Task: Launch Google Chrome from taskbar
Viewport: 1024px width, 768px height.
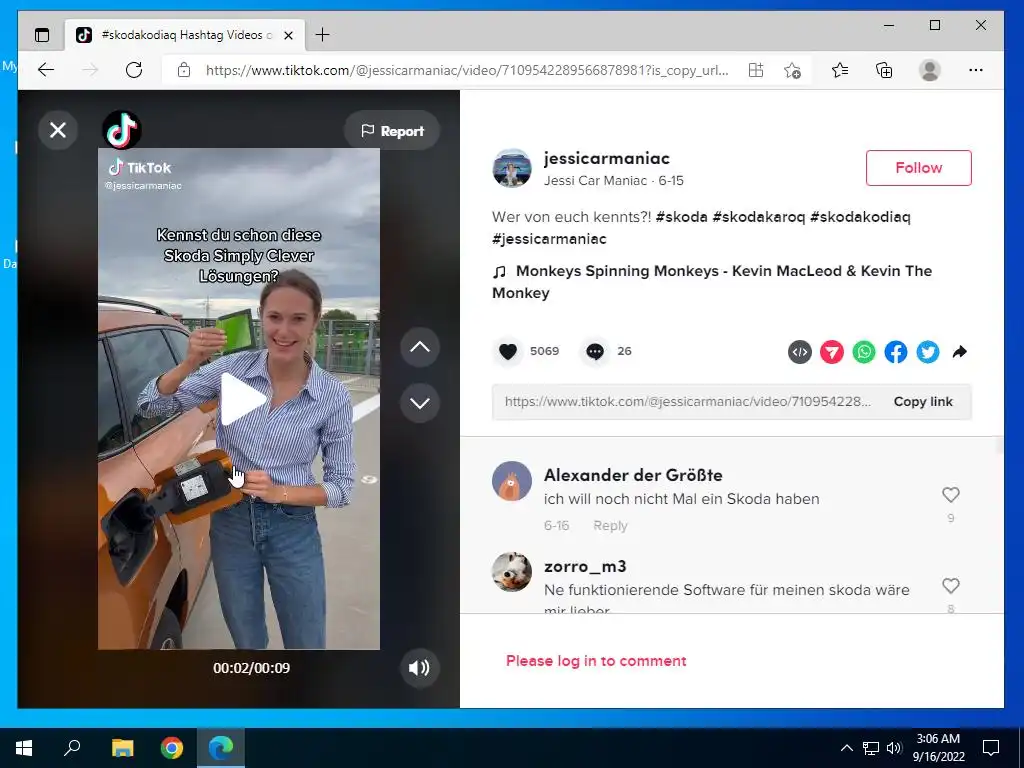Action: (x=172, y=748)
